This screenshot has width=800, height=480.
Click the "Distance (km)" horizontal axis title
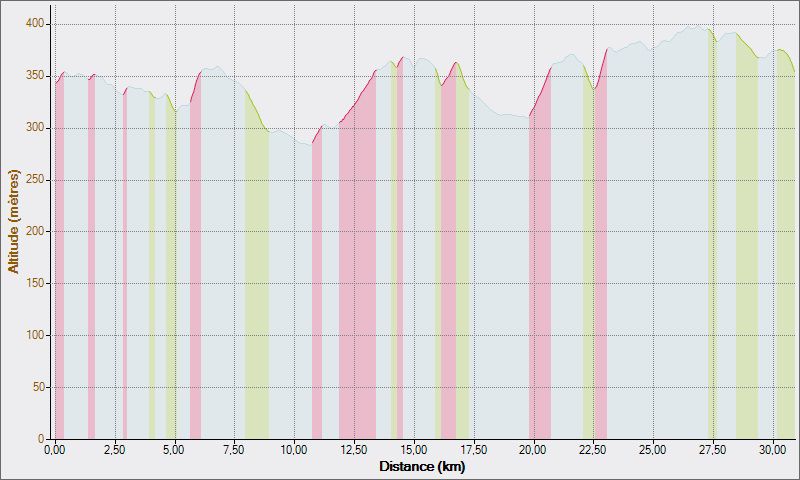point(422,466)
